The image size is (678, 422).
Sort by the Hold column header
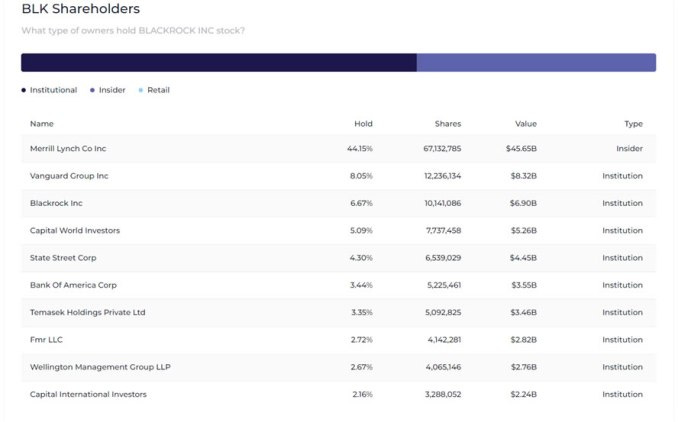[363, 124]
